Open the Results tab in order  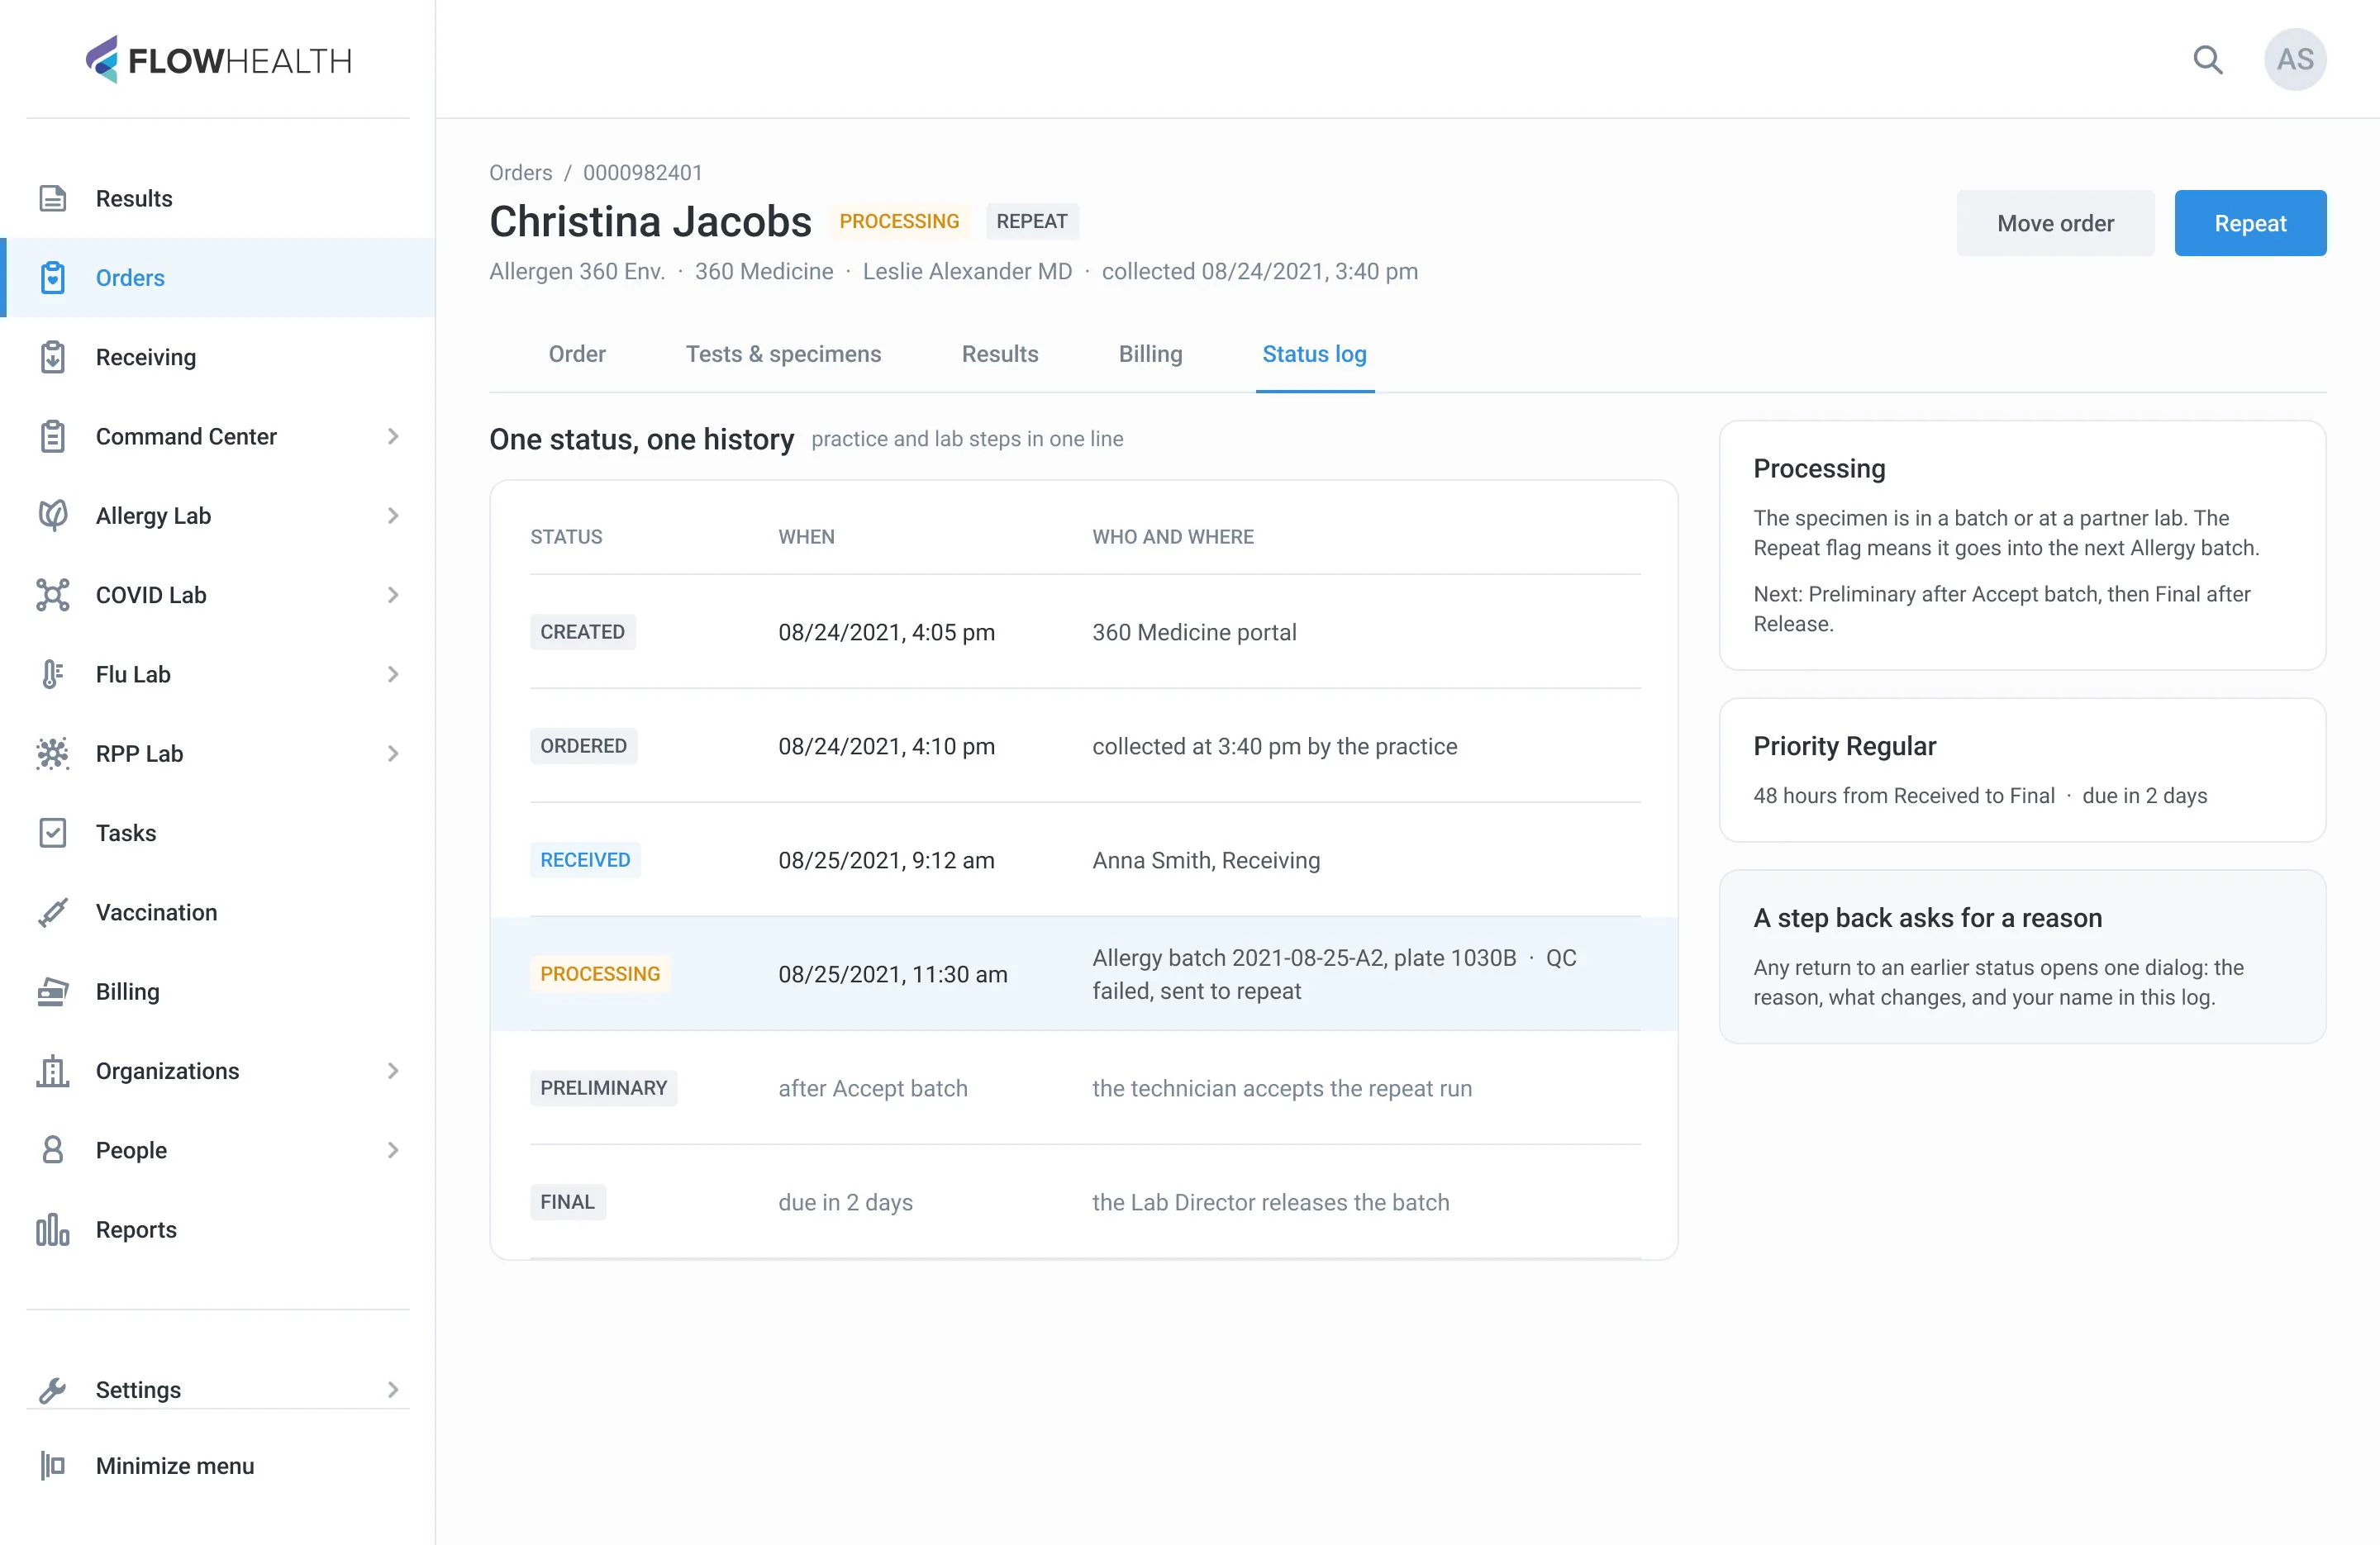click(x=1000, y=354)
